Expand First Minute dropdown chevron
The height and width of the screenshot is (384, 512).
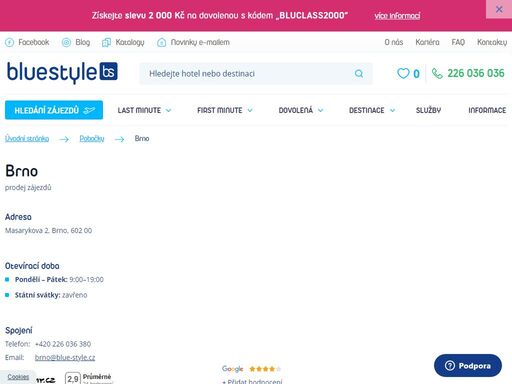(250, 110)
